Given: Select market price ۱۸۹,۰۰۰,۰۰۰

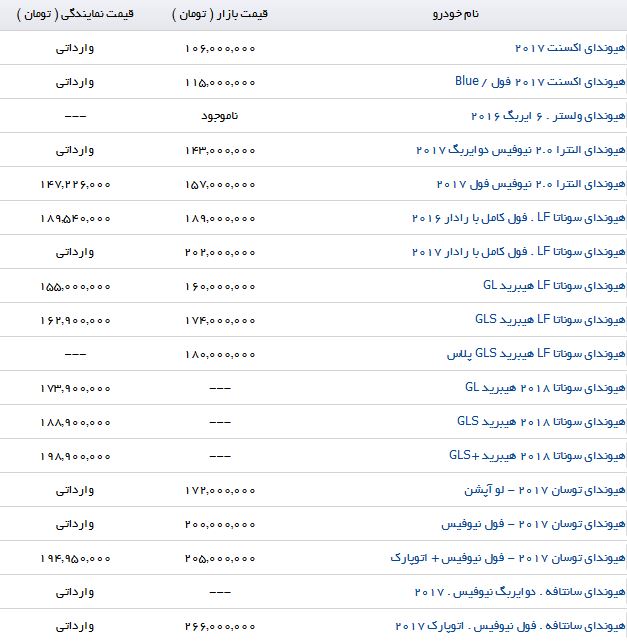Looking at the screenshot, I should click(220, 219).
